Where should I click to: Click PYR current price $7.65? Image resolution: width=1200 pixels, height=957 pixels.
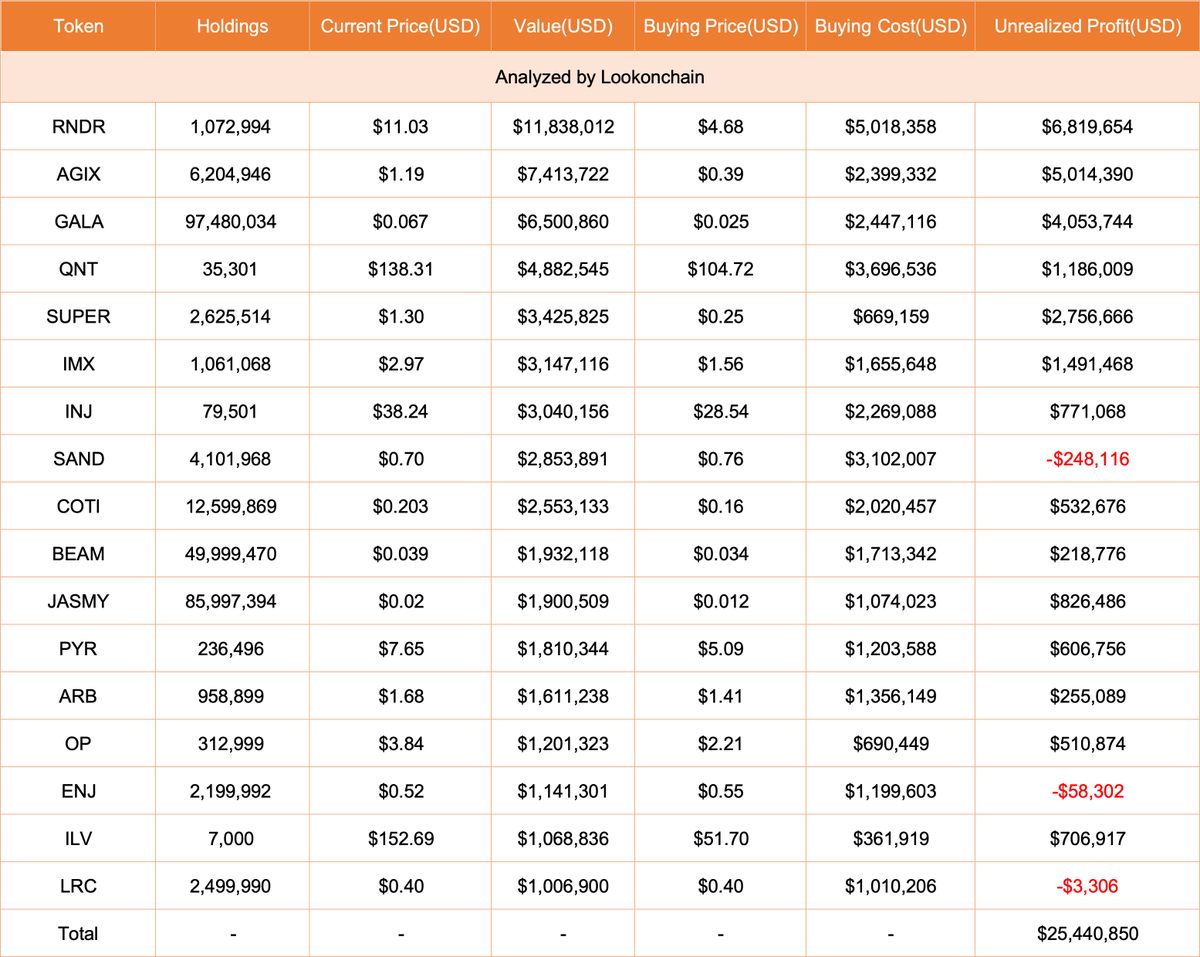(401, 649)
